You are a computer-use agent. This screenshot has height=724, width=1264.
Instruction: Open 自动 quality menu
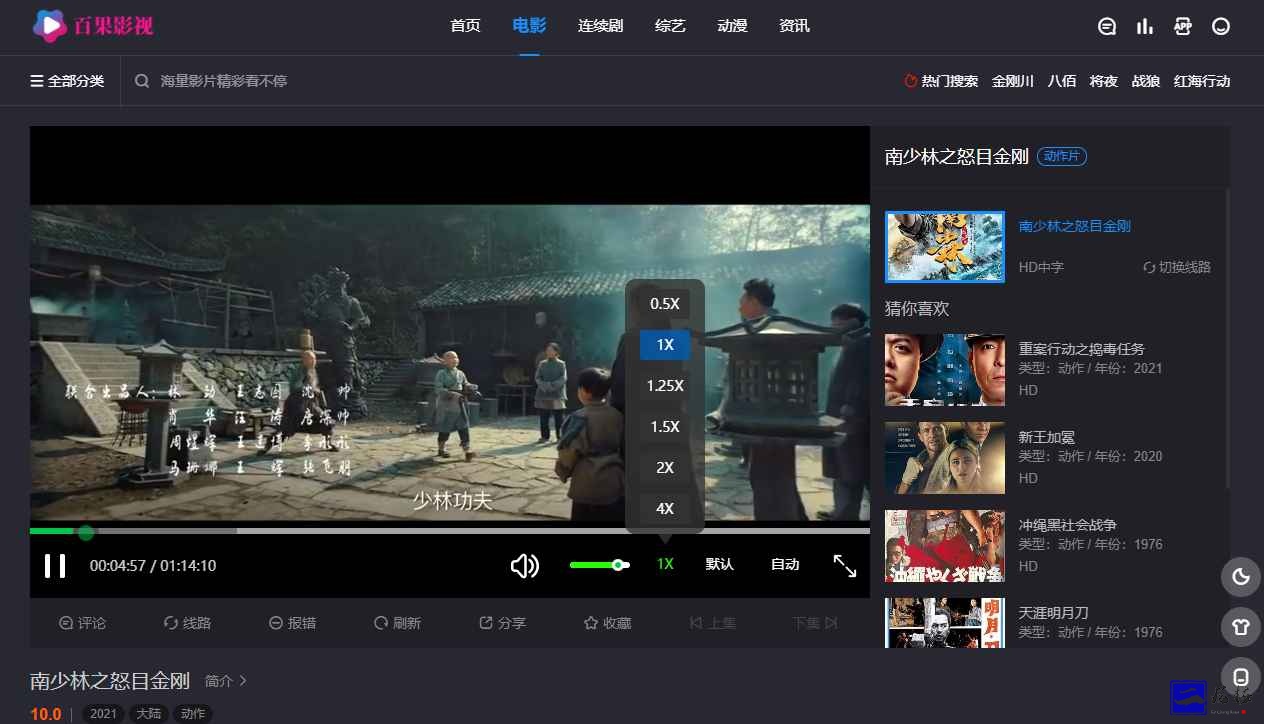[x=785, y=565]
